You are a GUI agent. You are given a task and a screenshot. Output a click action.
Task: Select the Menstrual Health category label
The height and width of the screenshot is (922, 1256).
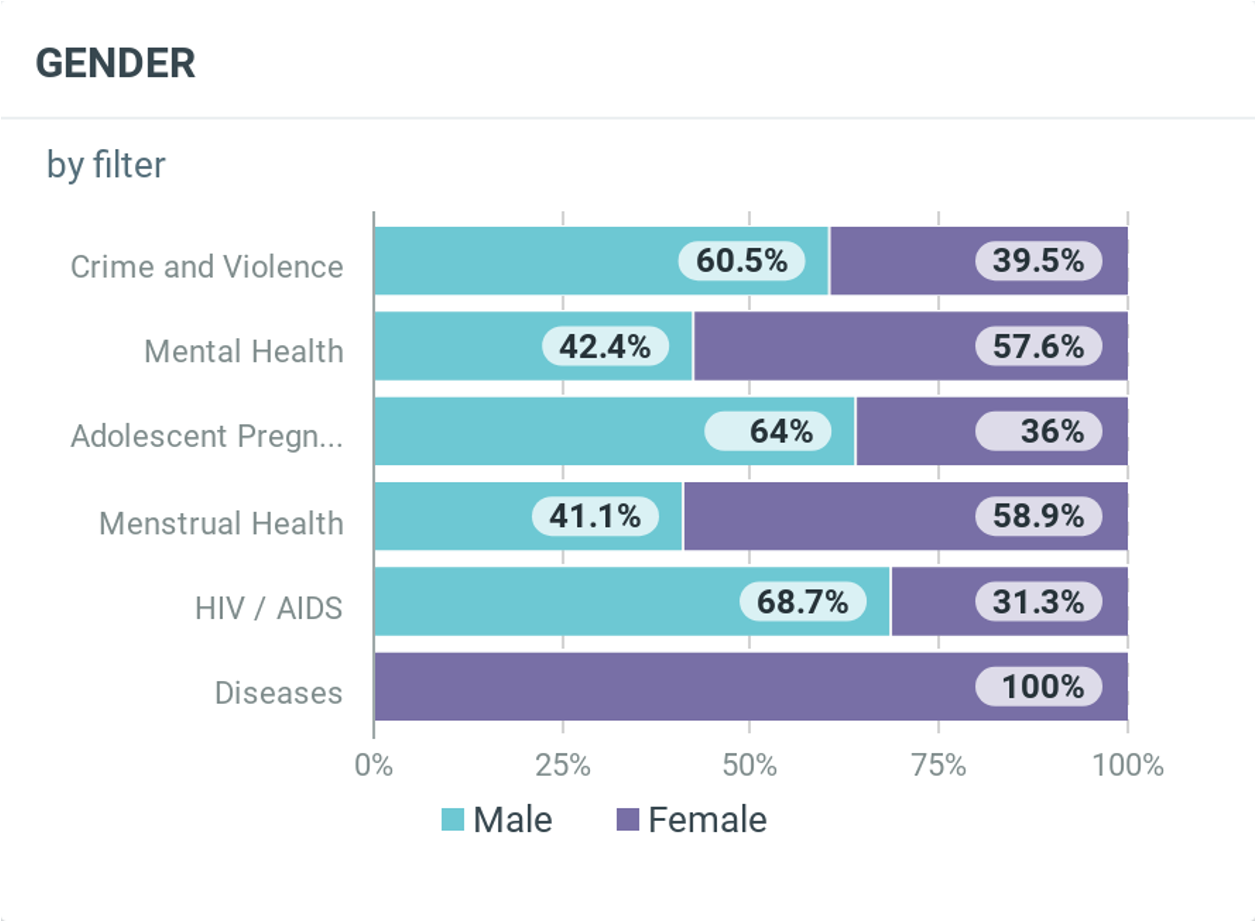click(x=221, y=523)
